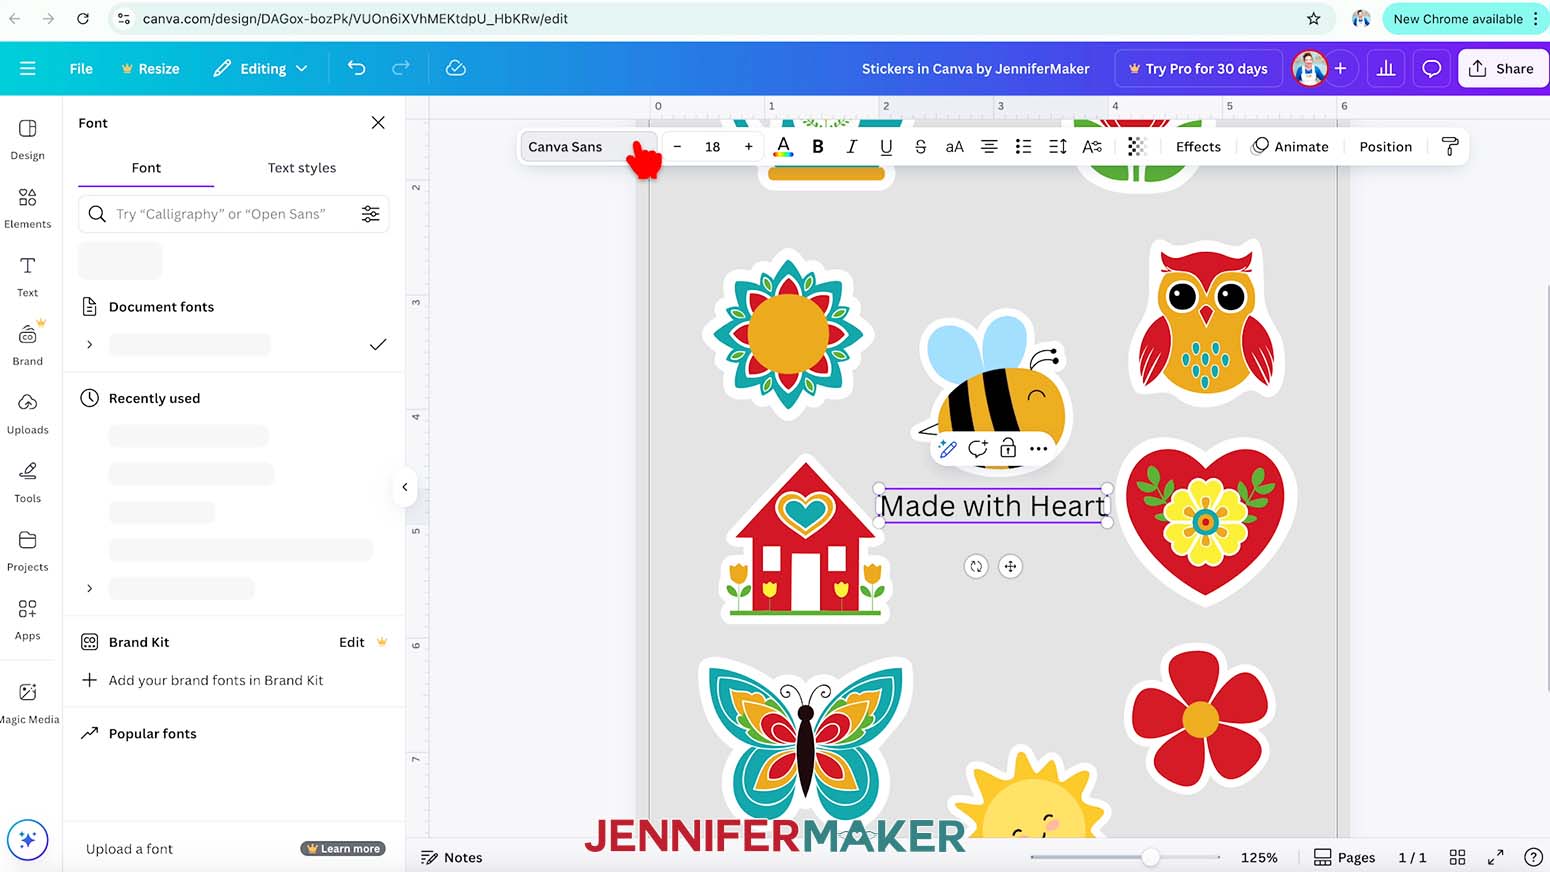Open the Magic Media app
This screenshot has width=1550, height=872.
pyautogui.click(x=28, y=703)
